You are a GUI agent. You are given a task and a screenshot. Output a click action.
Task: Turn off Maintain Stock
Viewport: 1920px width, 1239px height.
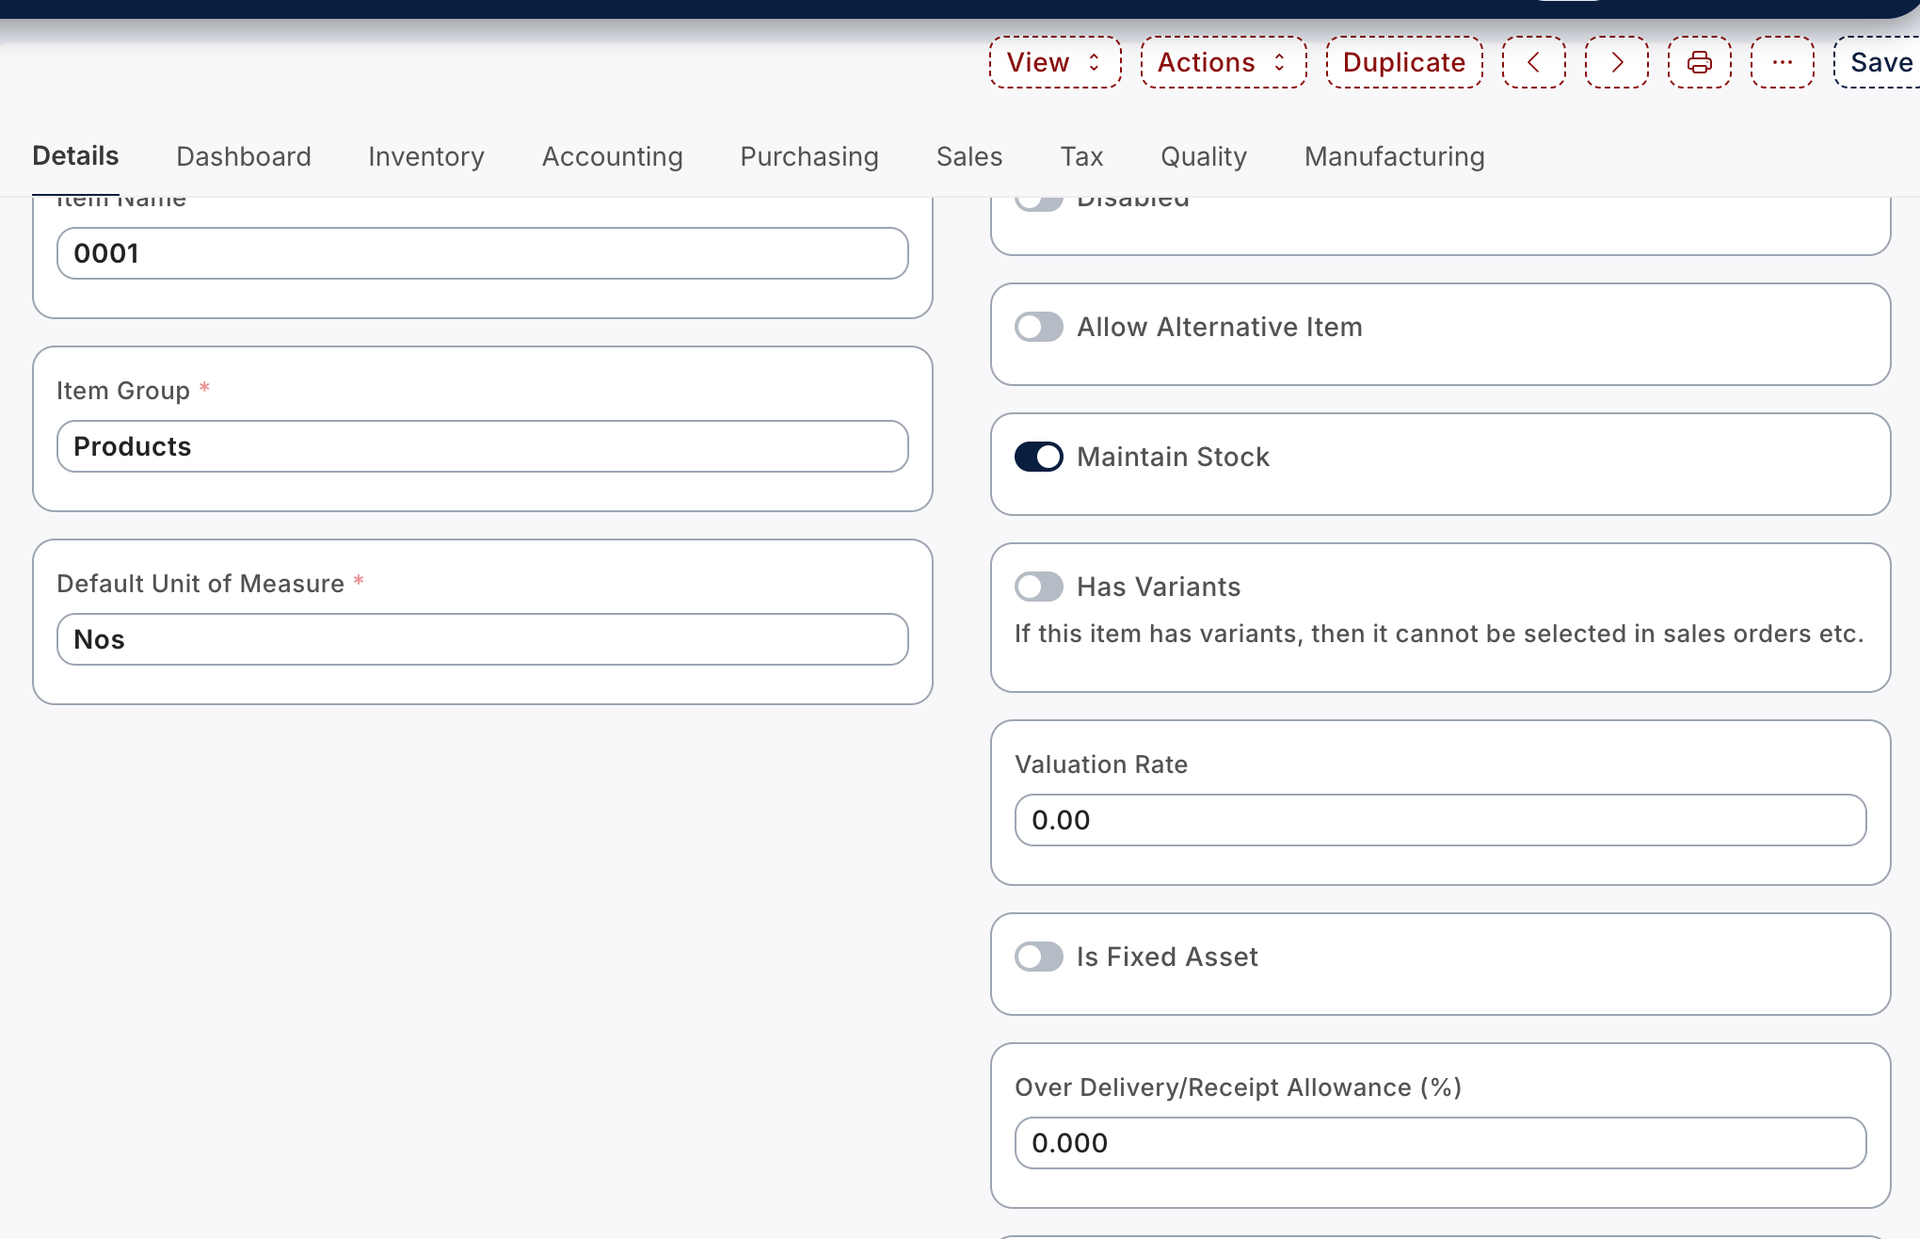[1039, 457]
